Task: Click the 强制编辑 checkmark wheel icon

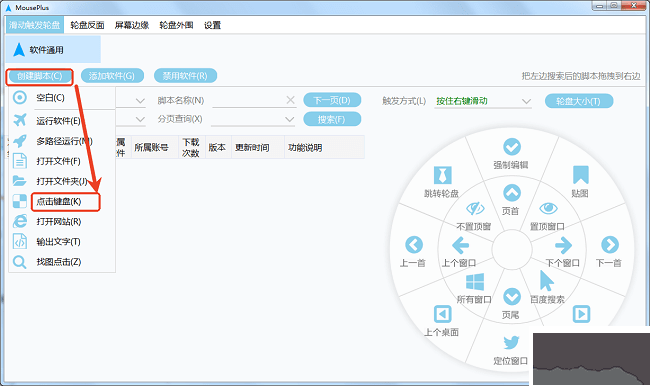Action: tap(512, 147)
